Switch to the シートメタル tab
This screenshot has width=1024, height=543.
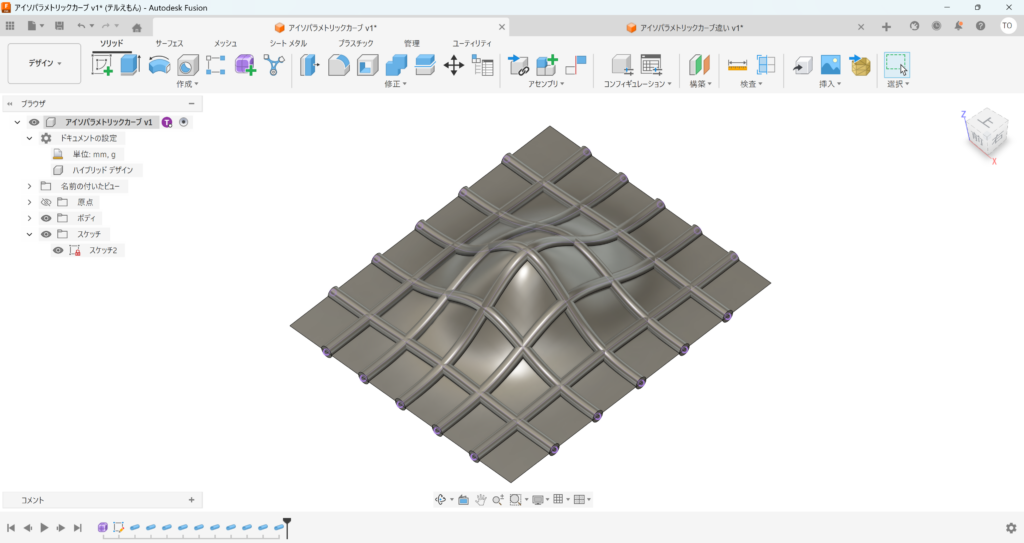coord(288,43)
